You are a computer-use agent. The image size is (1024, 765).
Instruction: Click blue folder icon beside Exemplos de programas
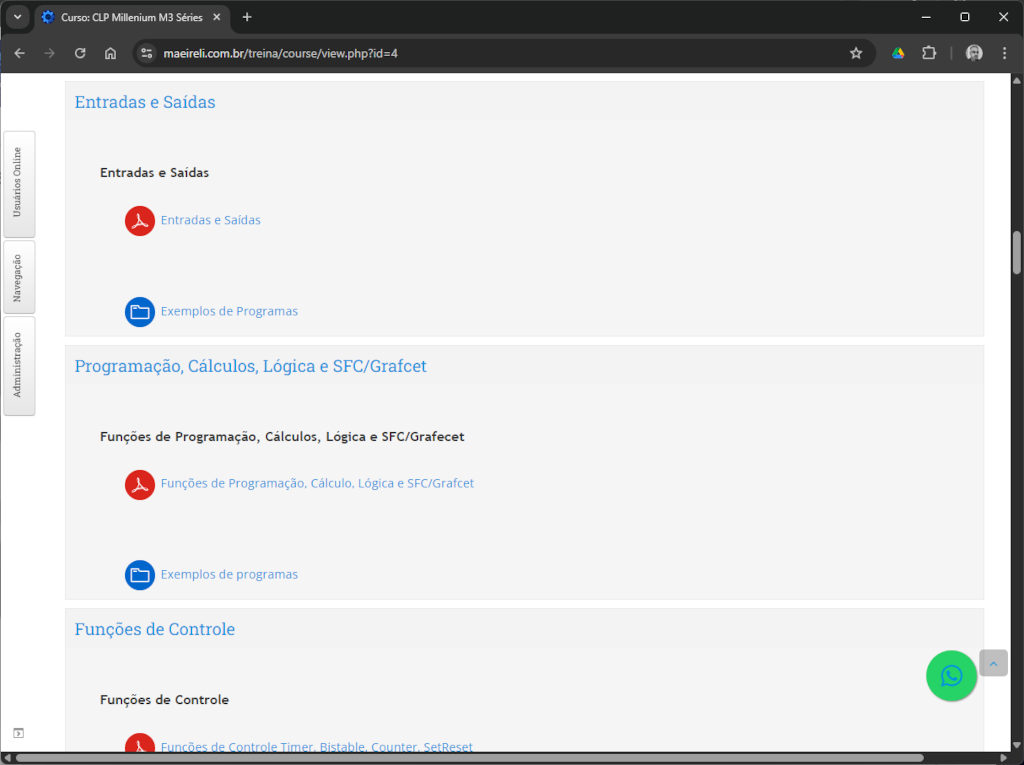tap(140, 575)
